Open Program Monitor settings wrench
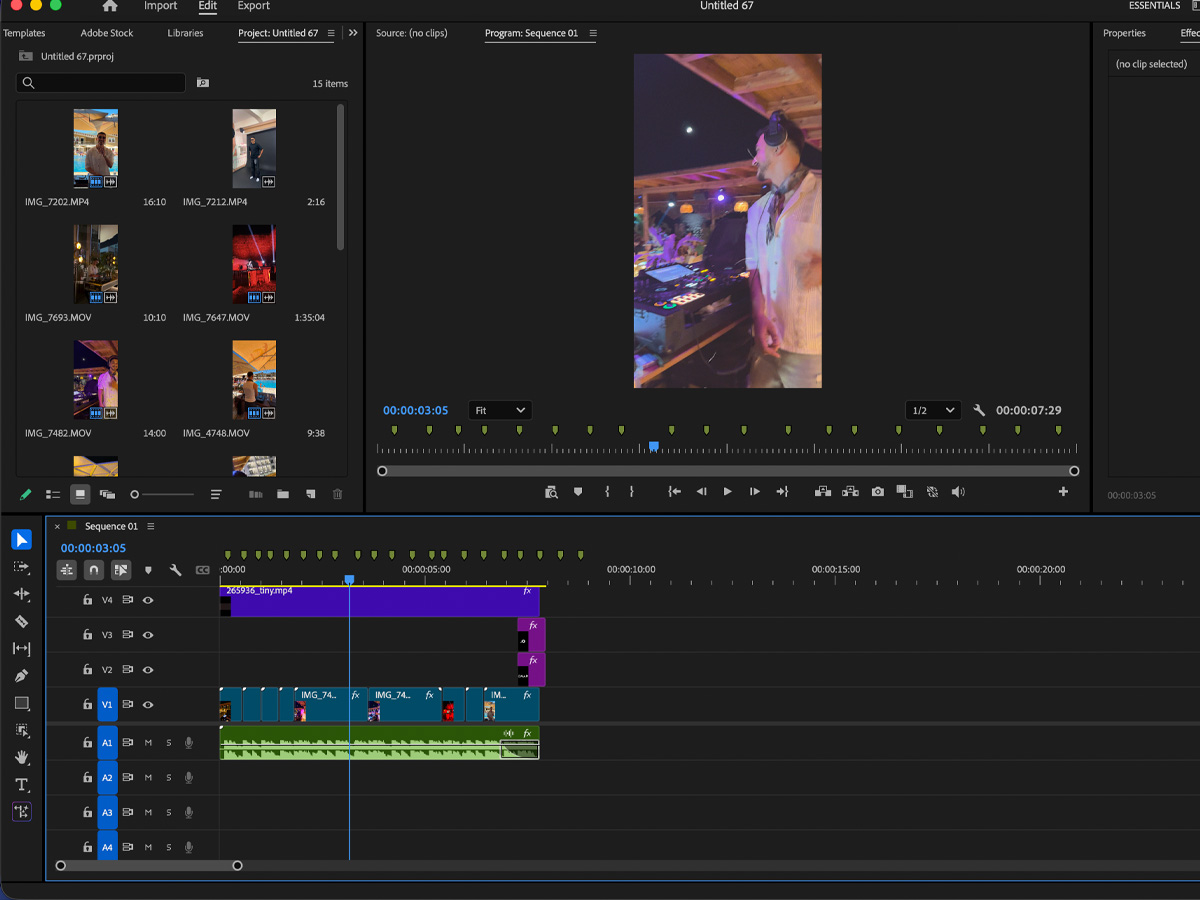 tap(979, 411)
